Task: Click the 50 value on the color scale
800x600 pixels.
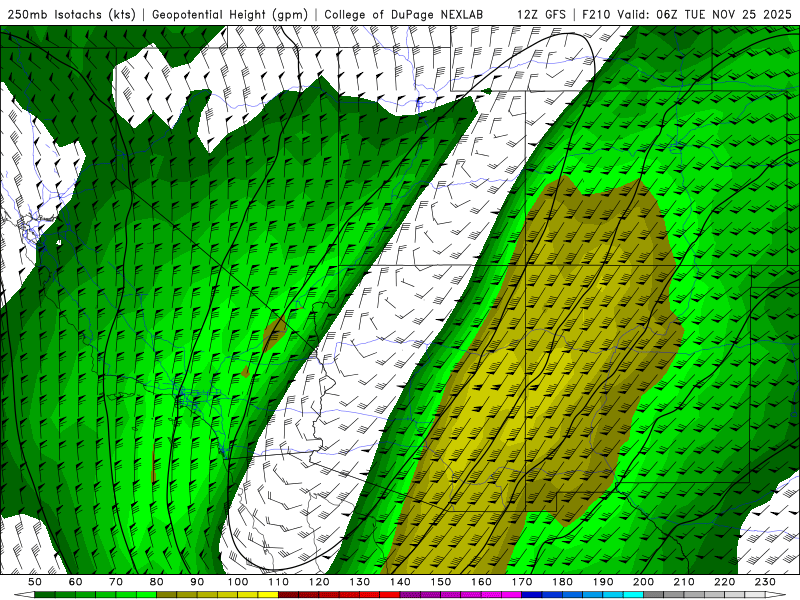Action: pyautogui.click(x=35, y=582)
